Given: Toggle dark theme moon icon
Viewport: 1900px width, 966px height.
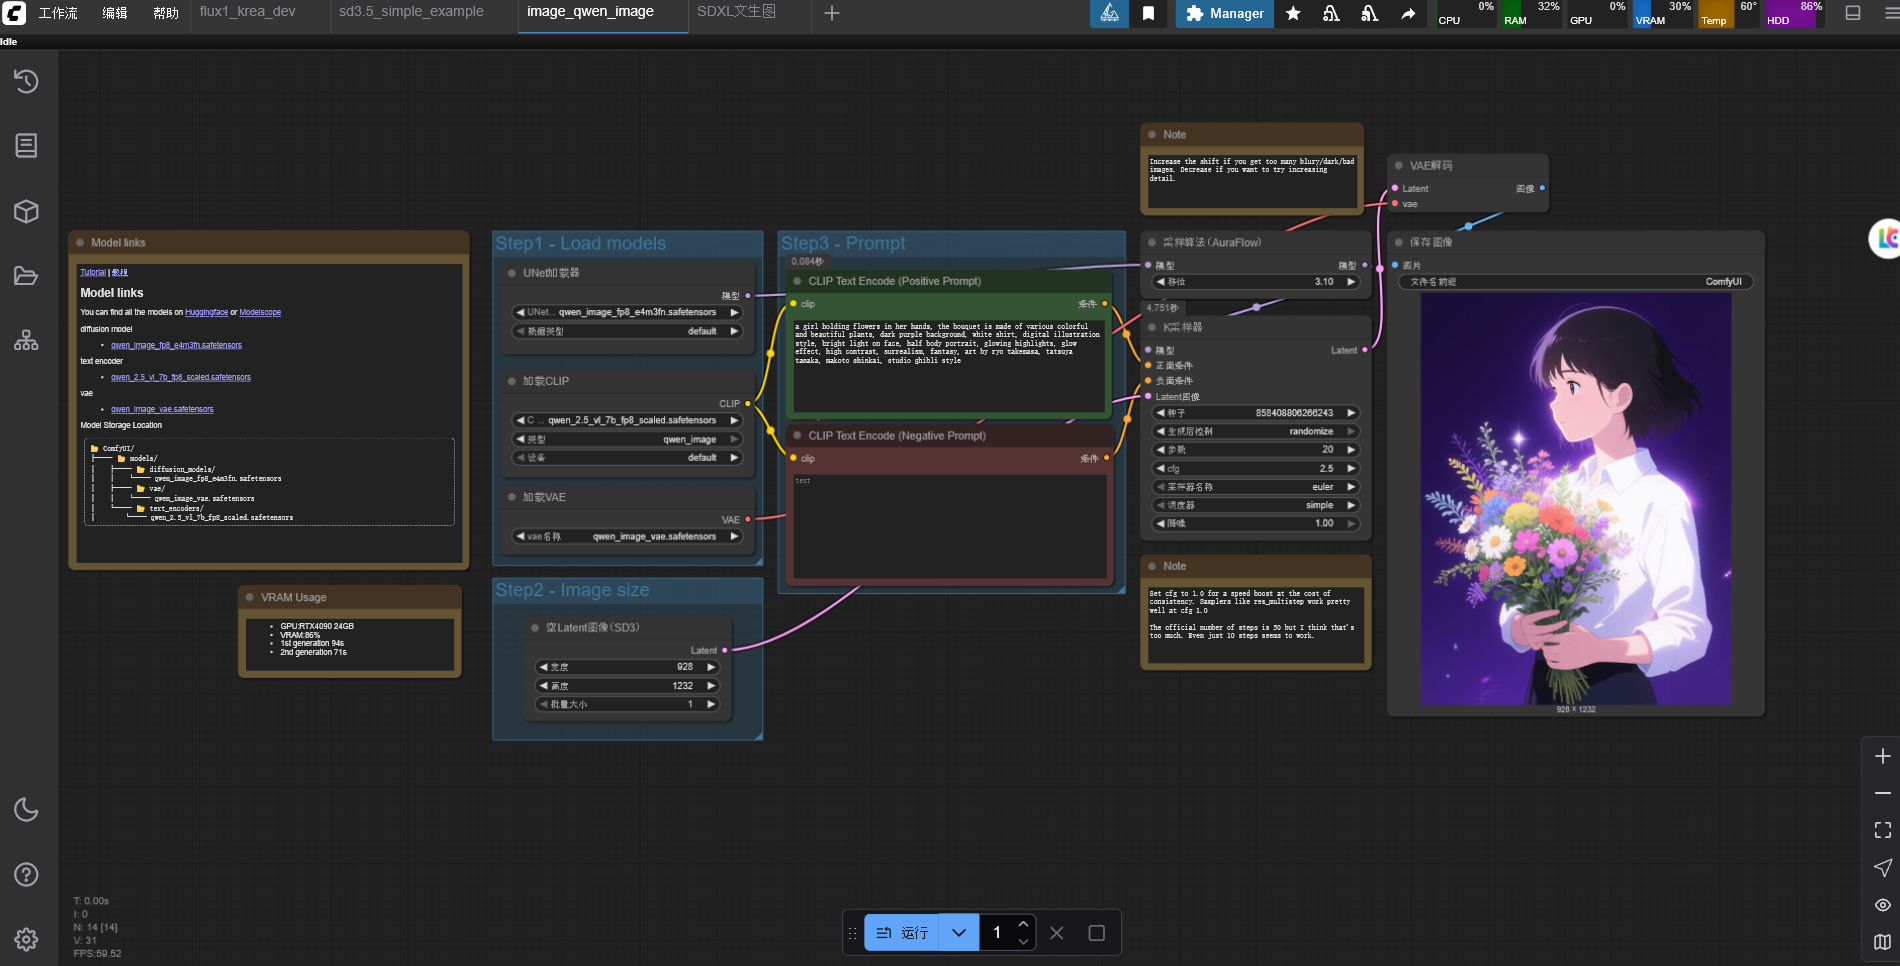Looking at the screenshot, I should (x=26, y=809).
